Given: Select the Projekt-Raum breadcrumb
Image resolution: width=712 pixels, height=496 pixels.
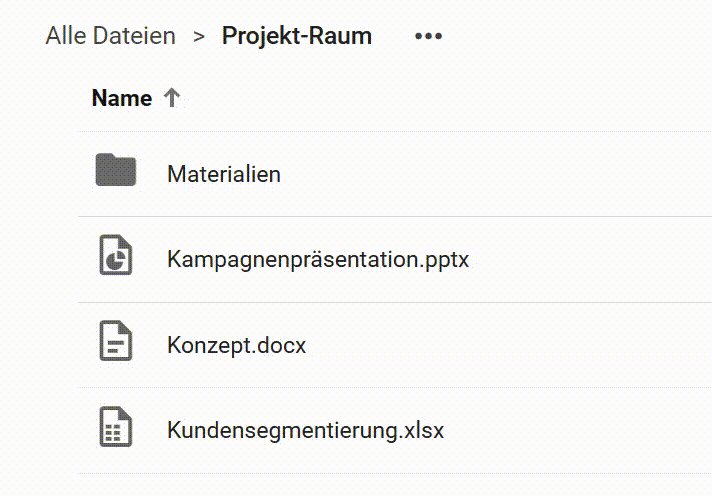Looking at the screenshot, I should pos(297,36).
